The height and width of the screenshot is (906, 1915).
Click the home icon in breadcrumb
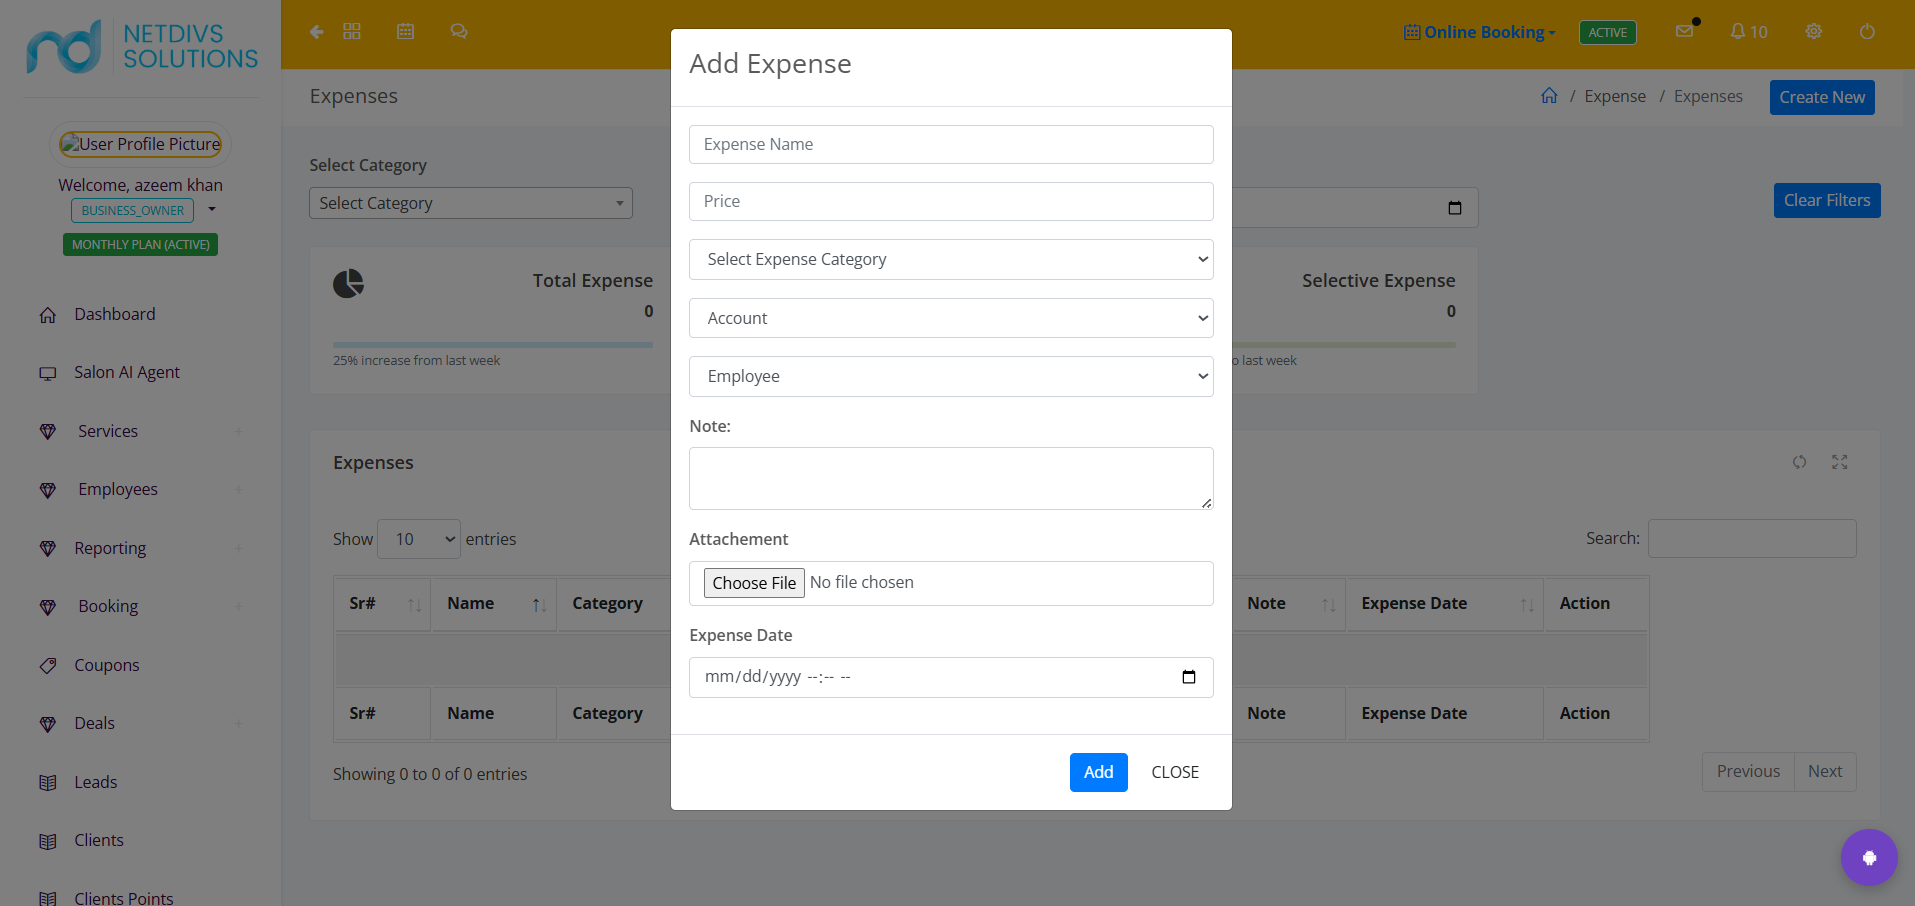pyautogui.click(x=1549, y=95)
